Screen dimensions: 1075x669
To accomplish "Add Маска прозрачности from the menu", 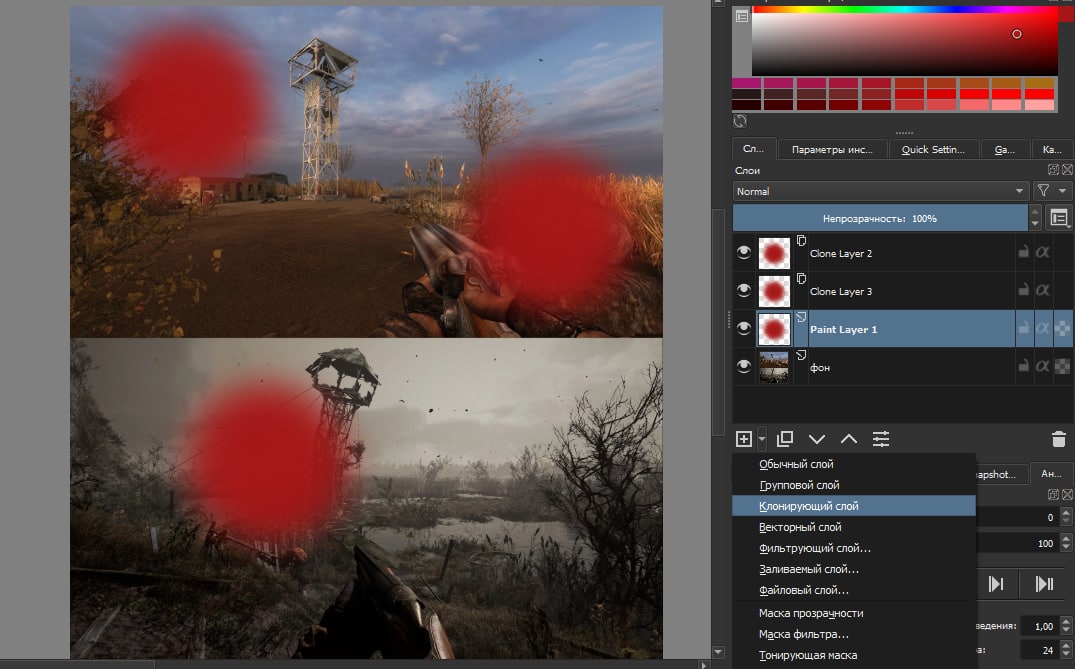I will tap(854, 613).
